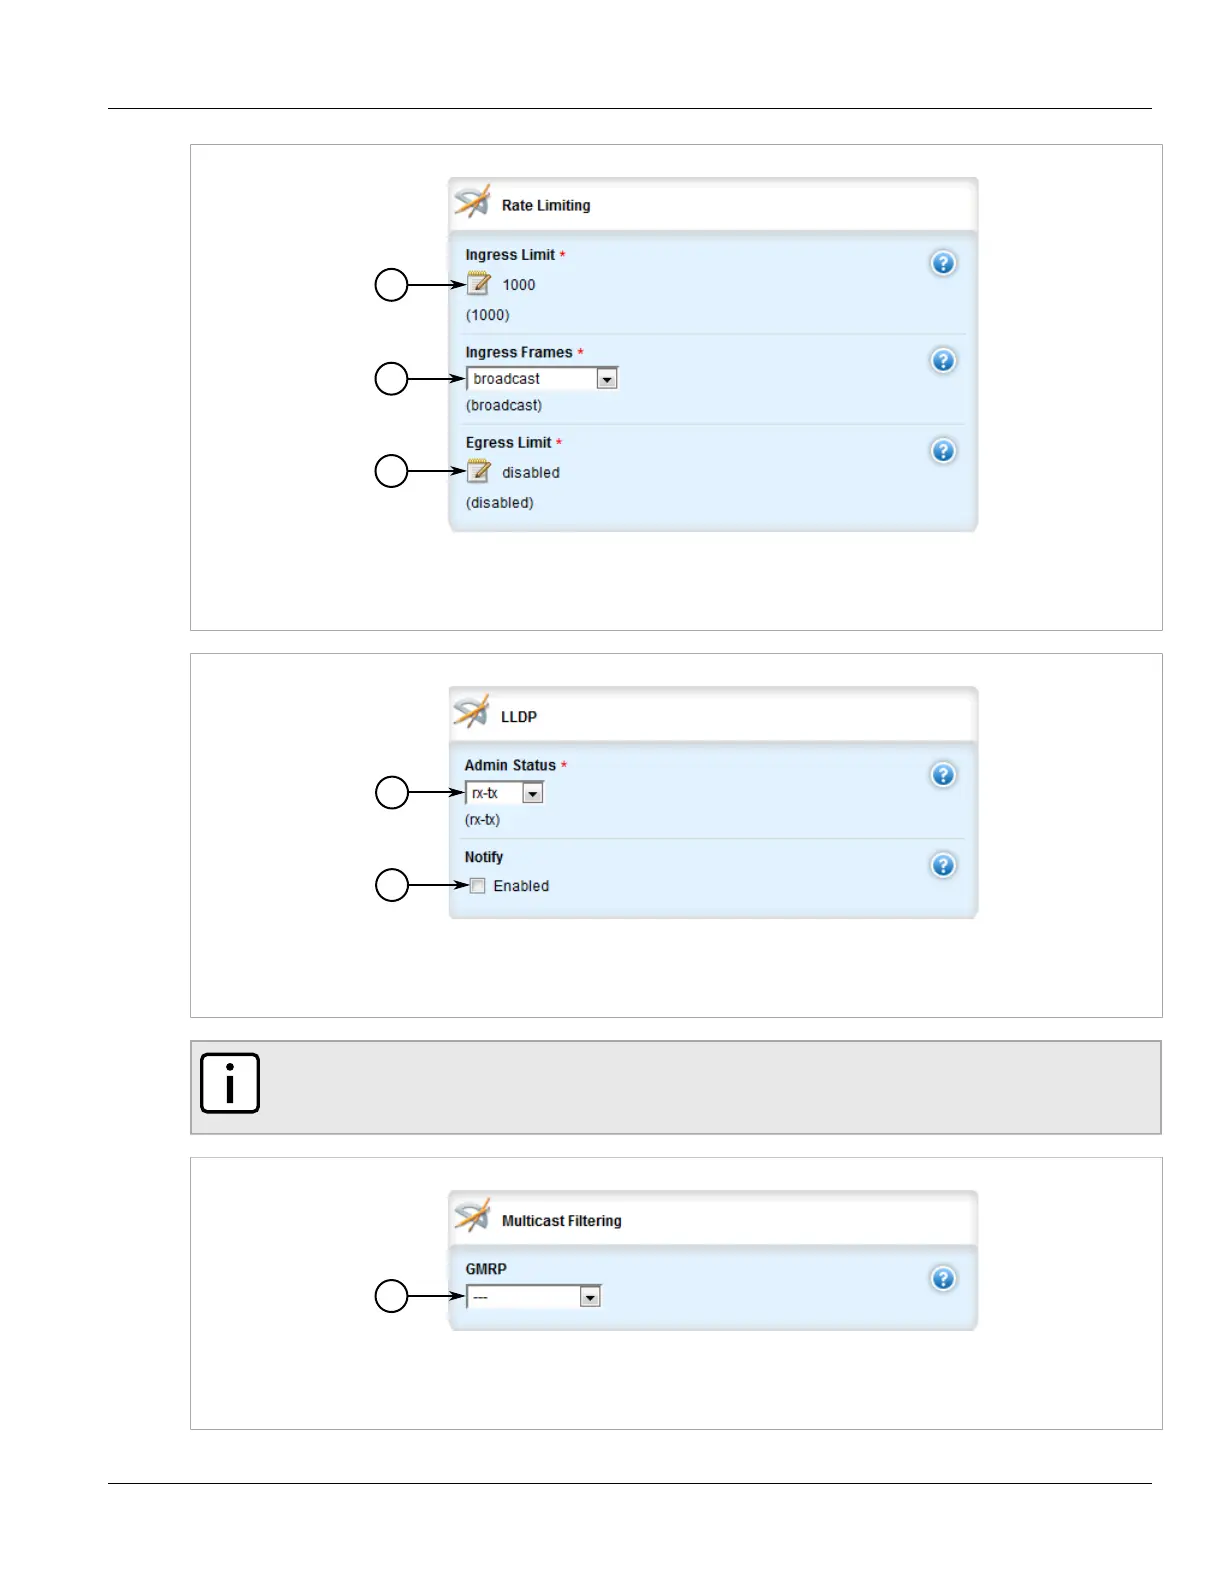Show help for LLDP Admin Status
Viewport: 1224px width, 1584px height.
pos(943,775)
